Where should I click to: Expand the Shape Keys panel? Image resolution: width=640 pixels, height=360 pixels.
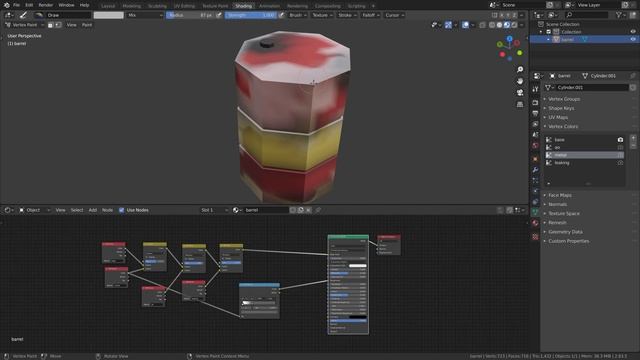(x=561, y=108)
